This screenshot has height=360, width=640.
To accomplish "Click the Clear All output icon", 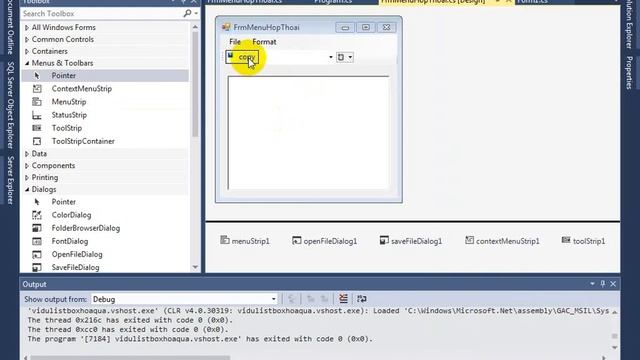I will click(x=343, y=299).
